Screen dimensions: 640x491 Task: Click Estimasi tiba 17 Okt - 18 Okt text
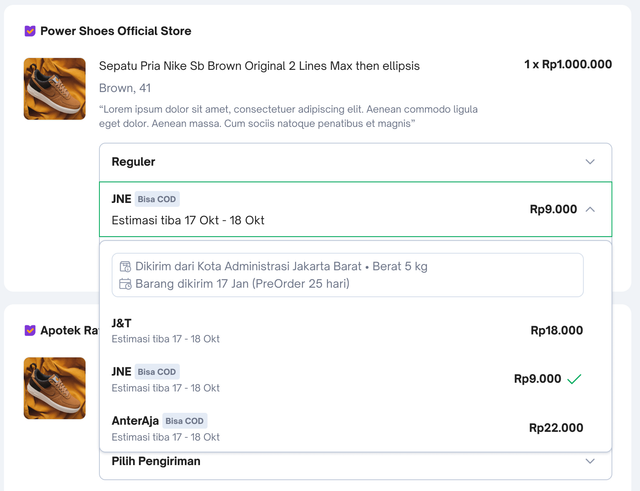tap(188, 220)
